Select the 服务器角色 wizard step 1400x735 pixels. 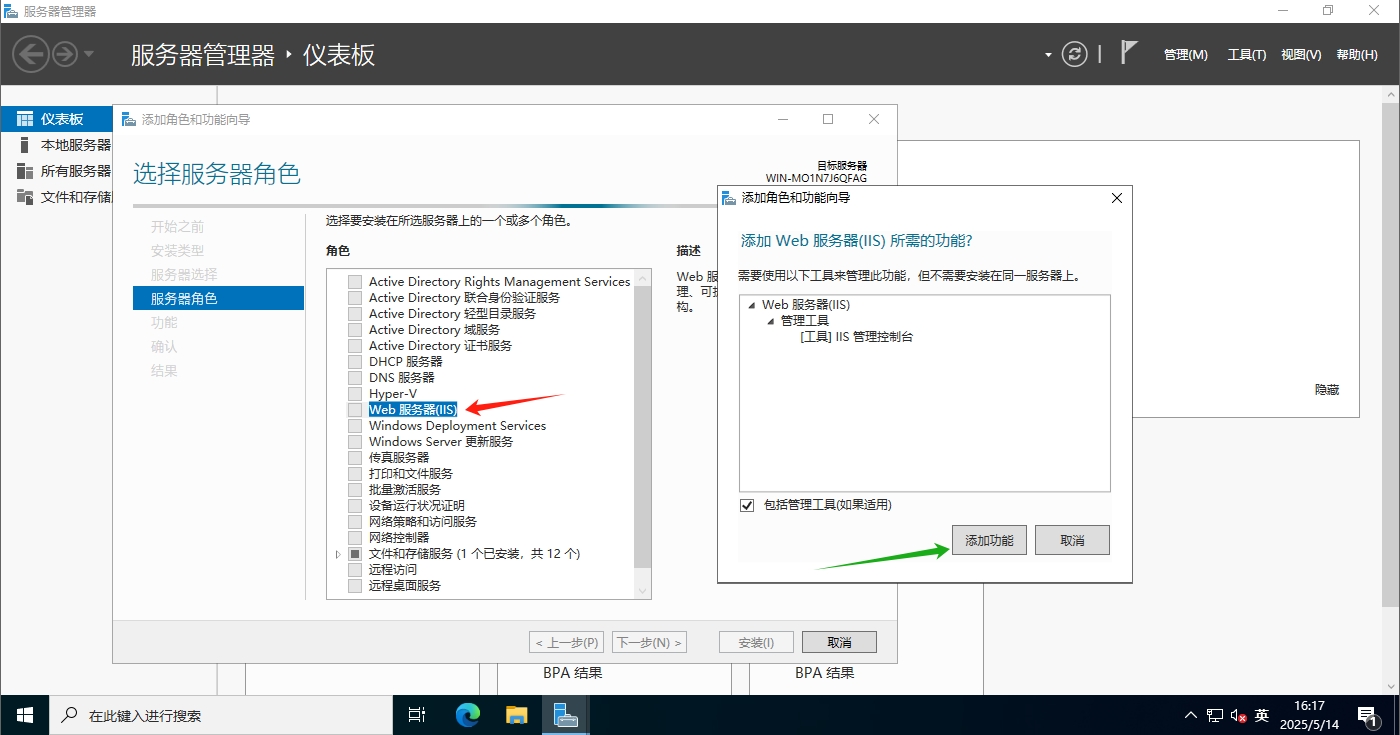coord(218,298)
